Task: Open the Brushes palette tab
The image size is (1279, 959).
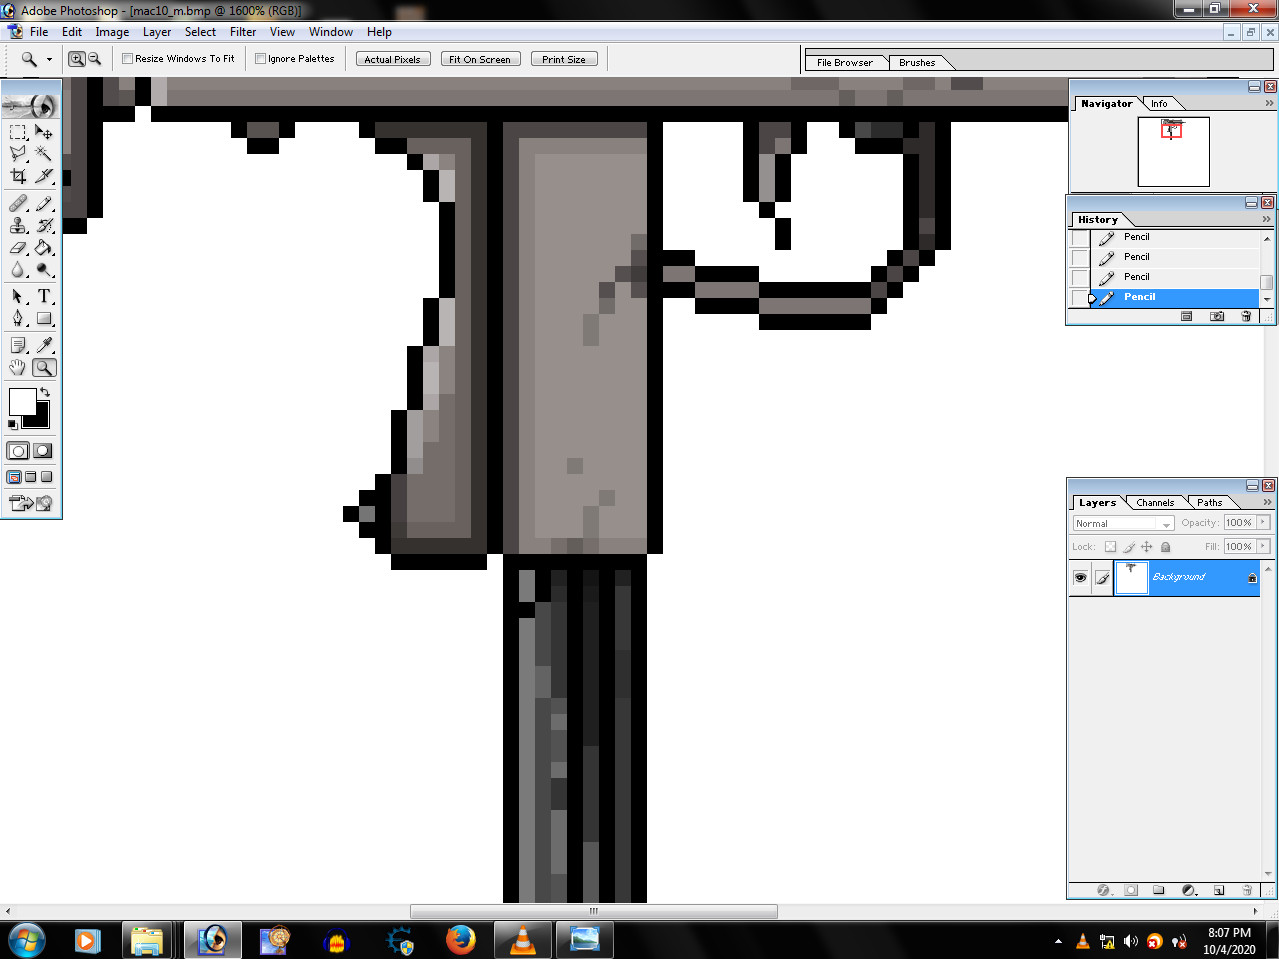Action: [917, 62]
